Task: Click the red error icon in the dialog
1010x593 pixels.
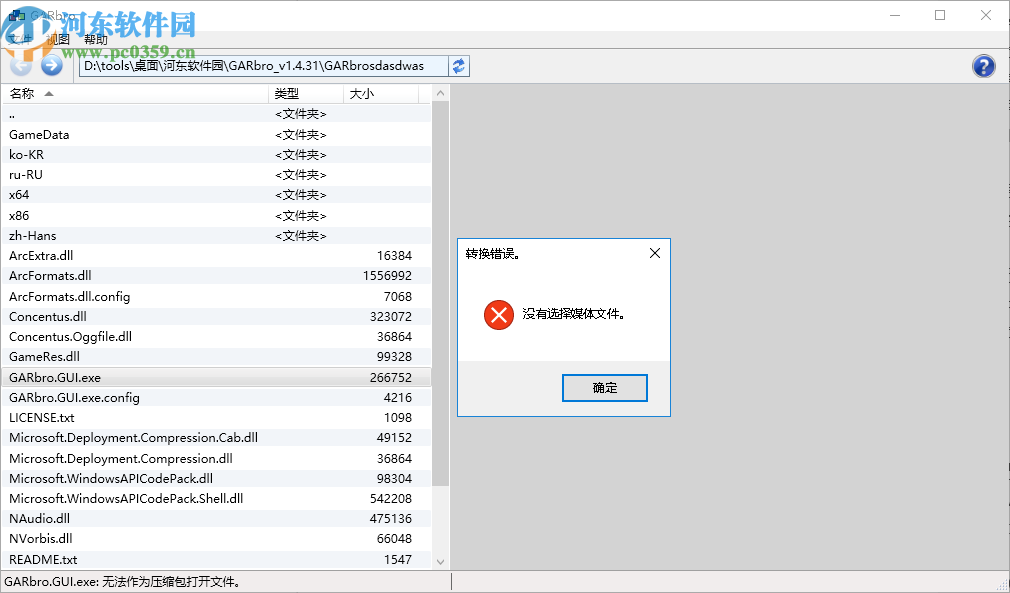Action: click(498, 314)
